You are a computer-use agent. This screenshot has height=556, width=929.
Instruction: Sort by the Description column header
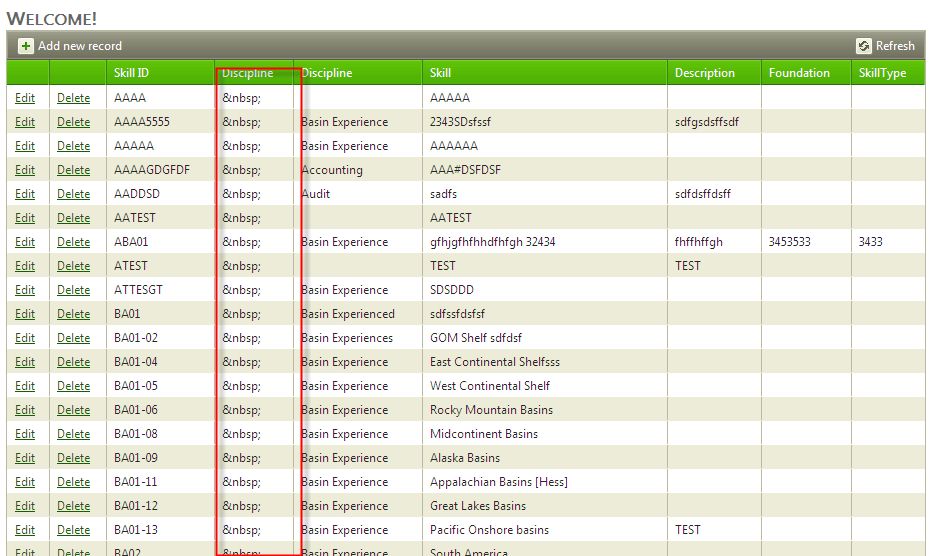tap(704, 72)
